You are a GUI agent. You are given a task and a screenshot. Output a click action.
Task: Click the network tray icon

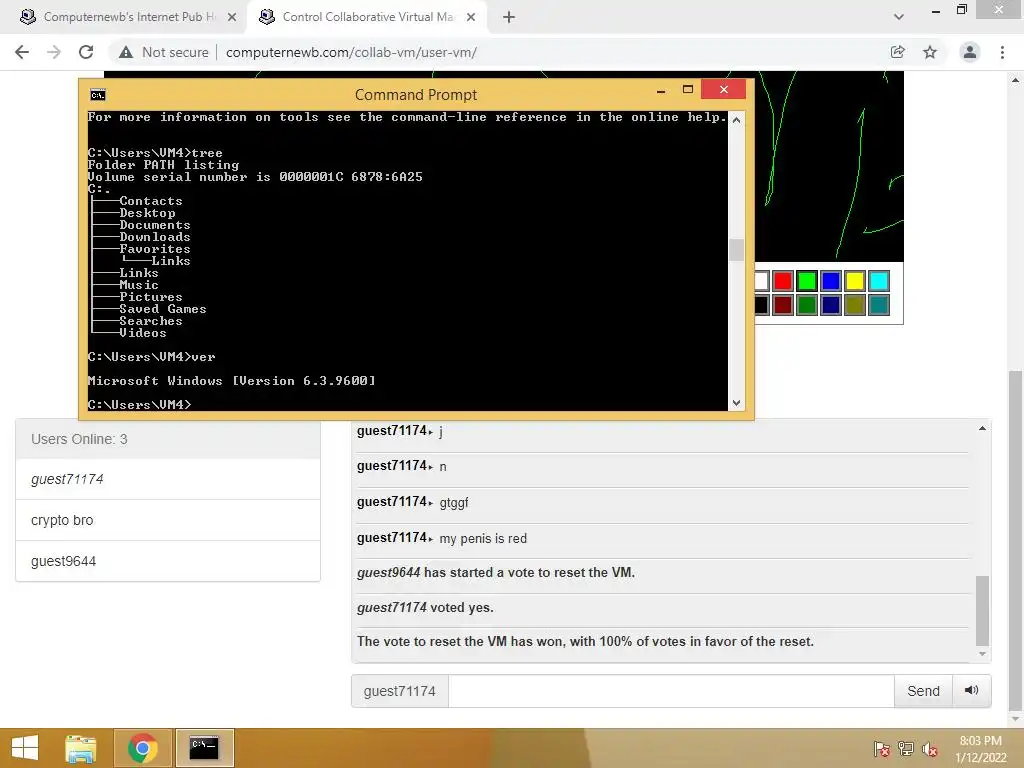click(x=906, y=749)
